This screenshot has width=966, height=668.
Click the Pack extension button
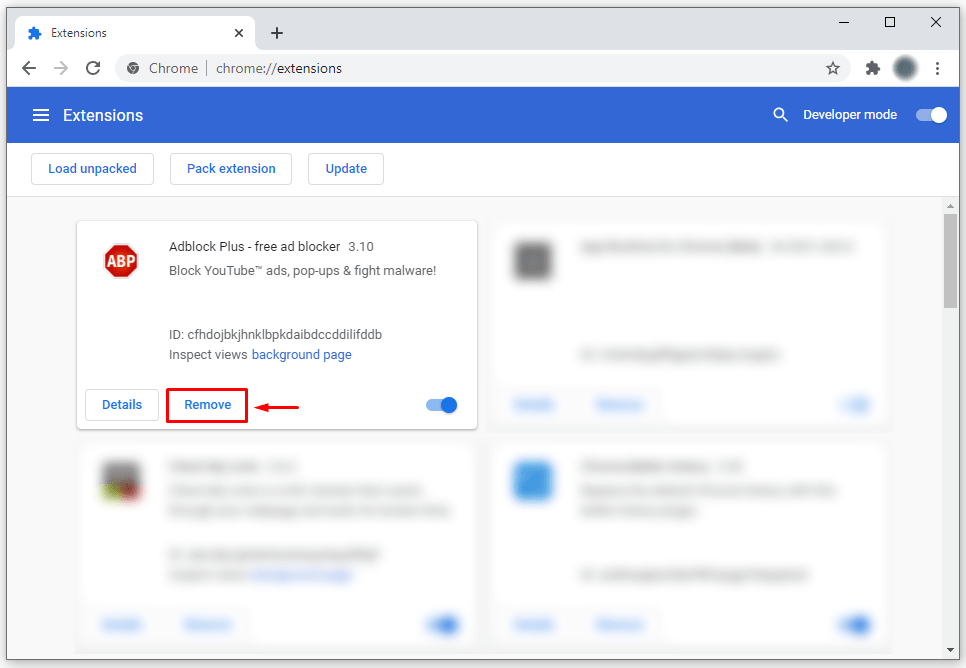(230, 168)
